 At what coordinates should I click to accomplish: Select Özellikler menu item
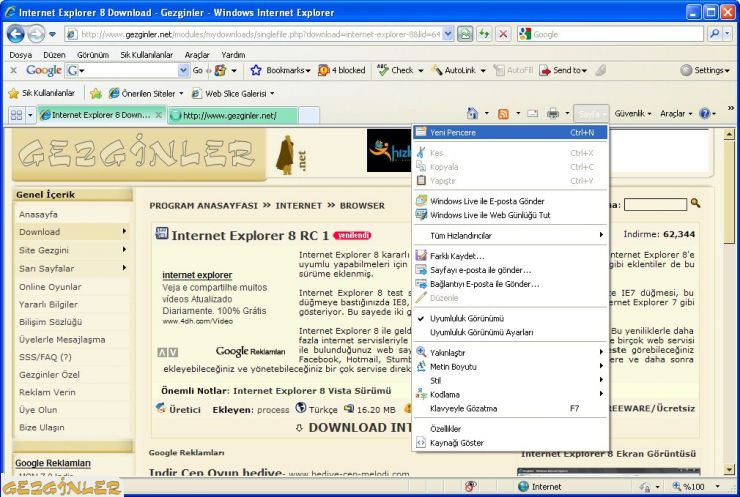pos(510,429)
